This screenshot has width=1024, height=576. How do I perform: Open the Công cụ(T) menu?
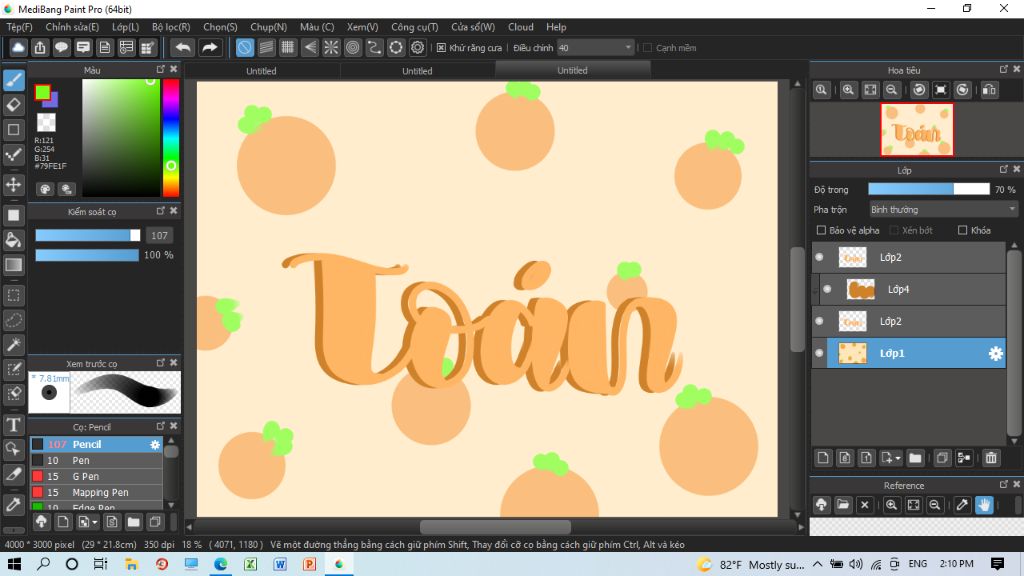[415, 27]
